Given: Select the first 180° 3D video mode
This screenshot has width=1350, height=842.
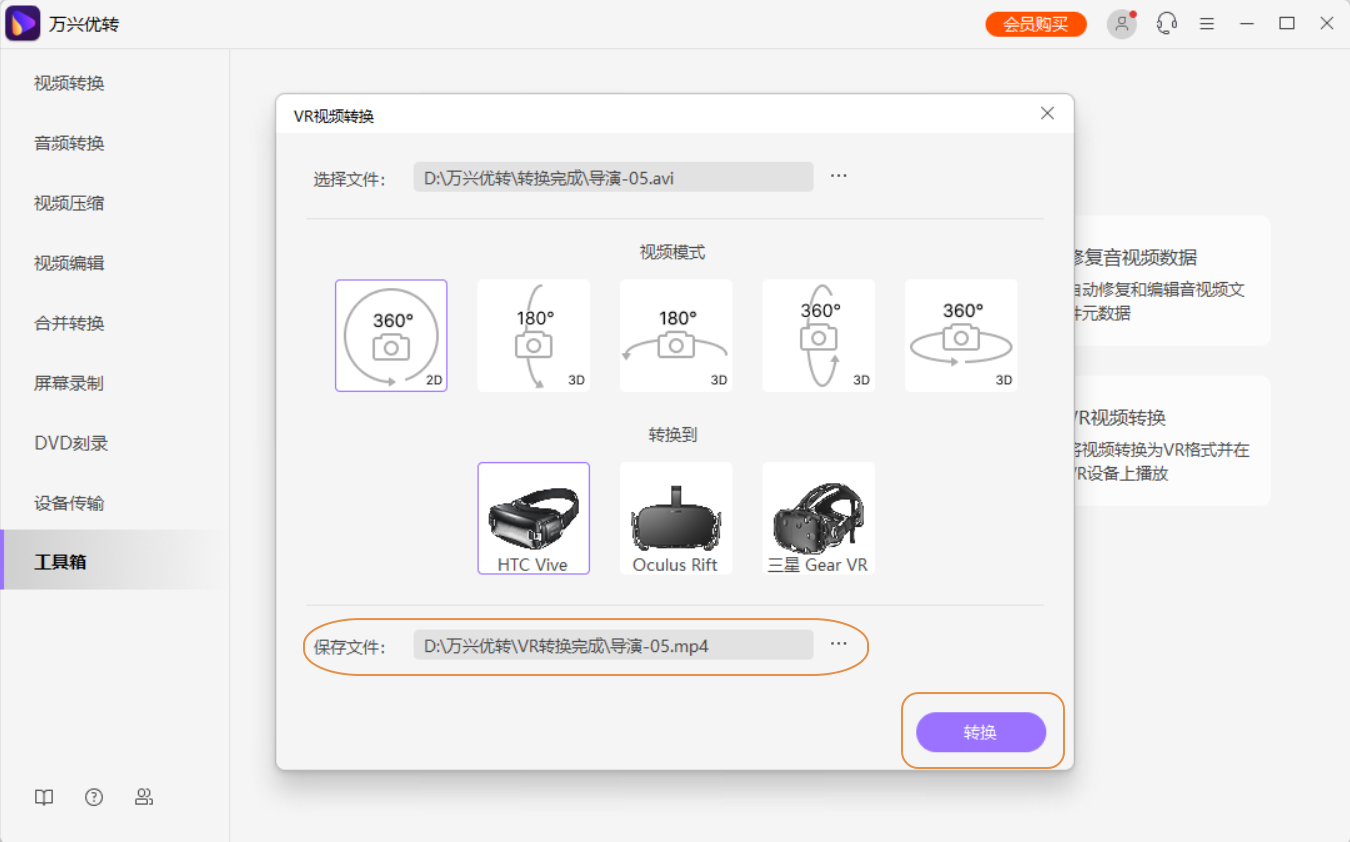Looking at the screenshot, I should [533, 335].
